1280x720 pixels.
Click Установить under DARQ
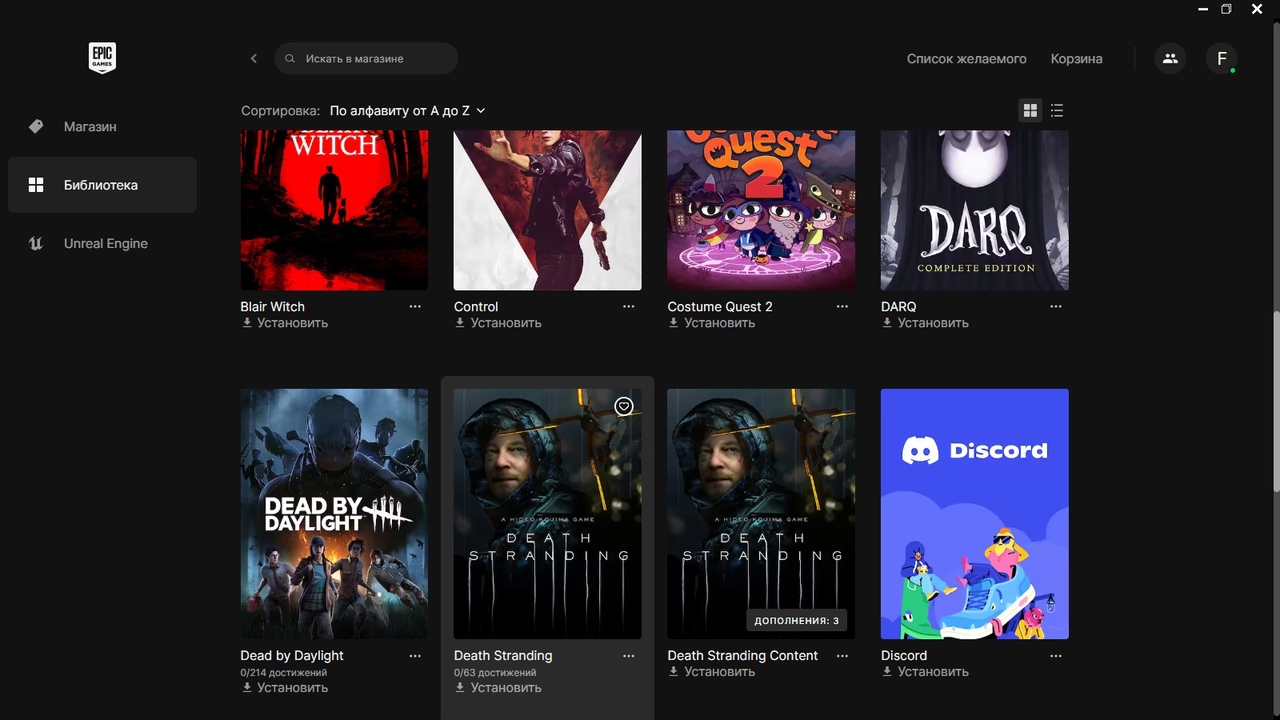[925, 323]
